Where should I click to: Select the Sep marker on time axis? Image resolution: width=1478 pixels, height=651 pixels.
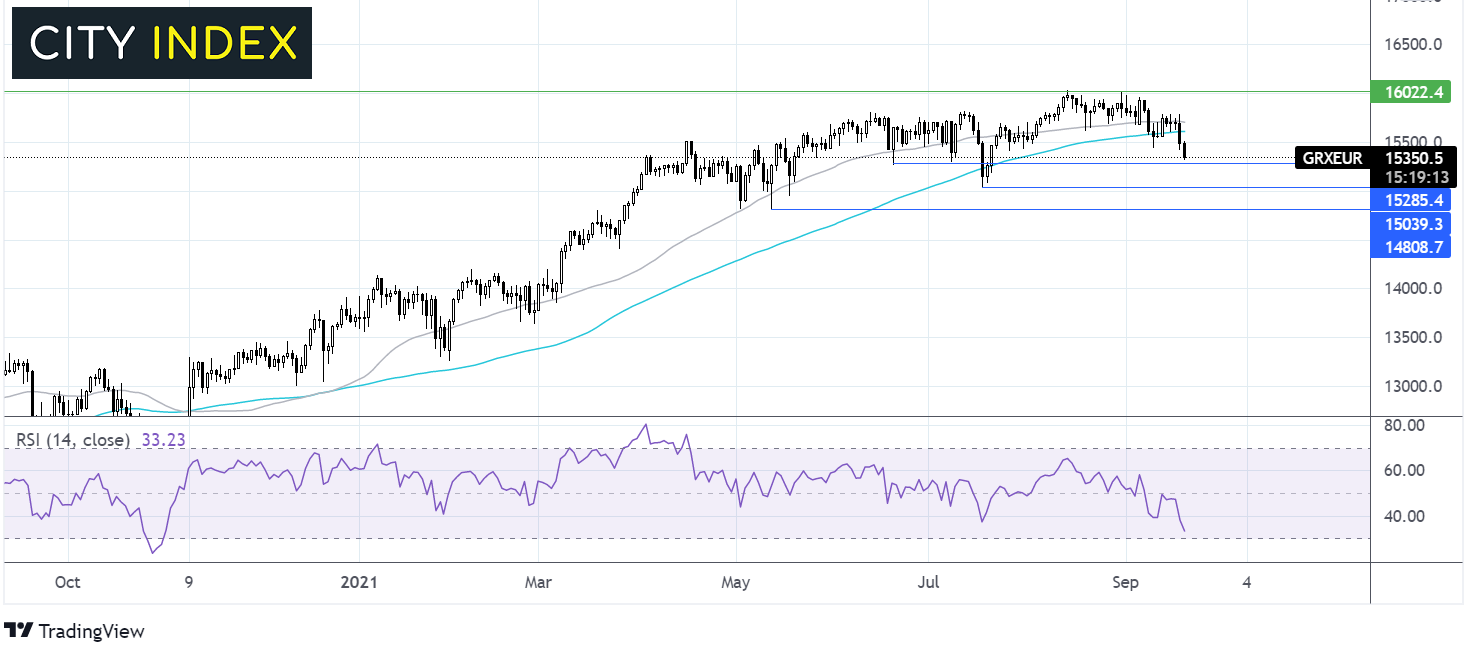(1125, 581)
